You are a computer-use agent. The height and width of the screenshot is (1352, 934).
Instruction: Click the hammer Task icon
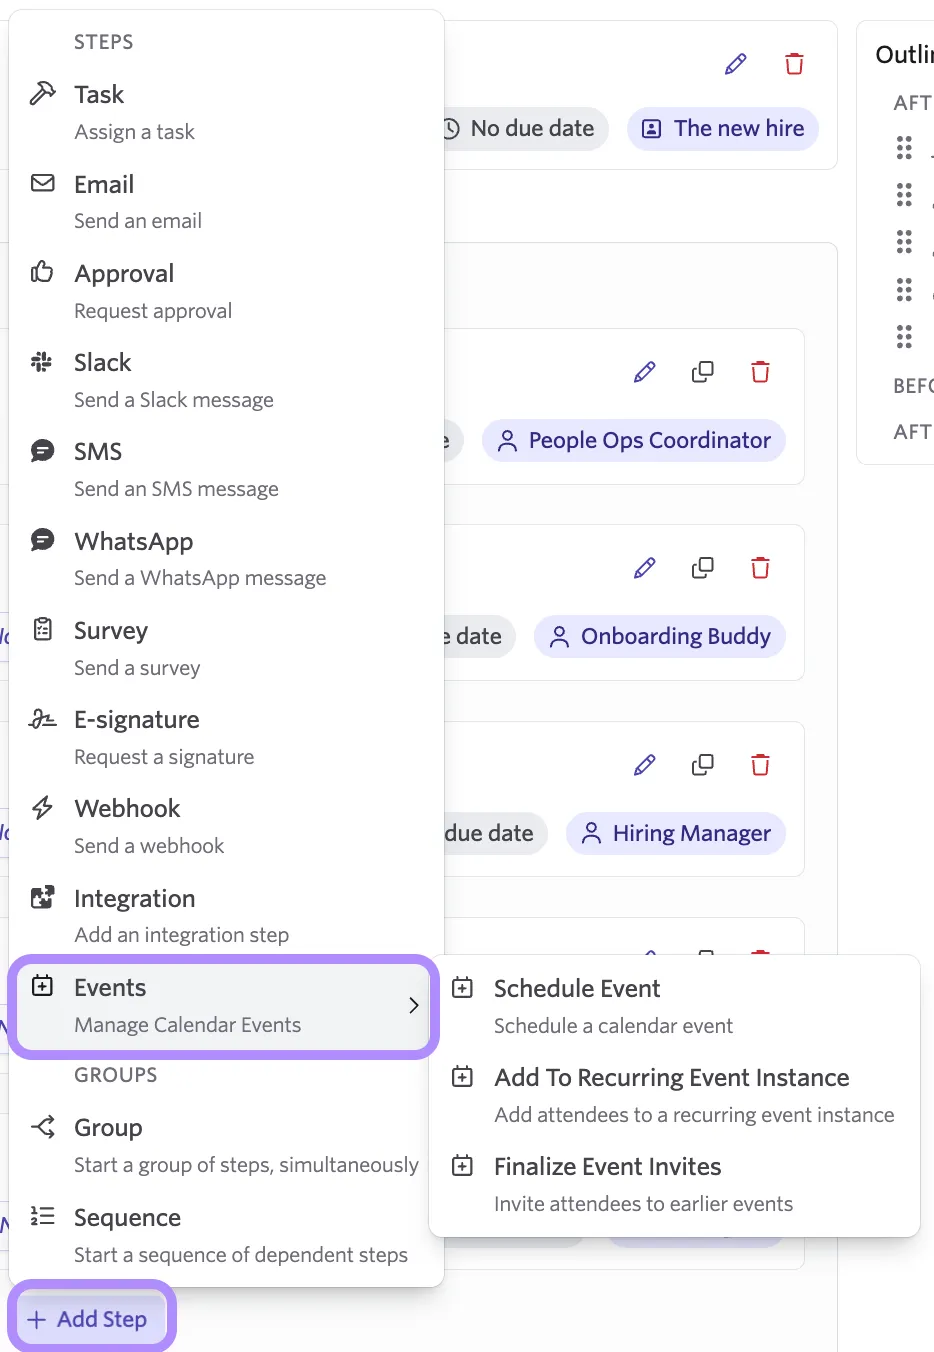(x=42, y=94)
